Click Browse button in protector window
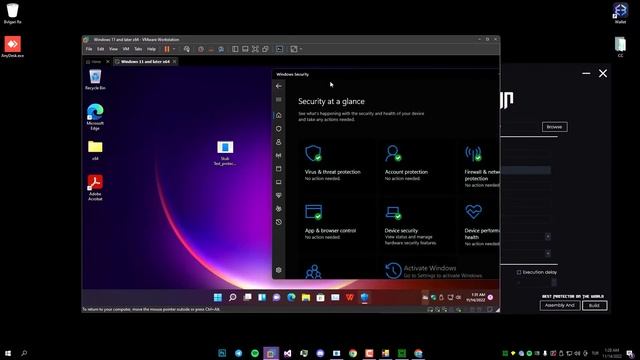Viewport: 640px width, 360px height. 554,127
